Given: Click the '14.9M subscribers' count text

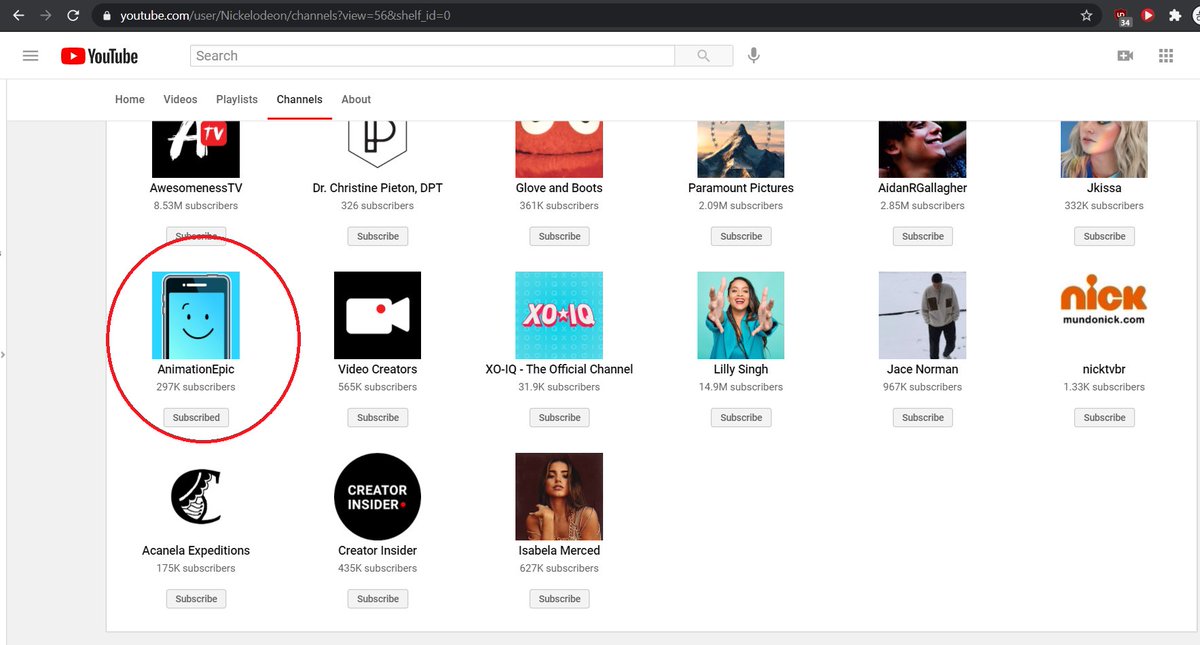Looking at the screenshot, I should 741,387.
